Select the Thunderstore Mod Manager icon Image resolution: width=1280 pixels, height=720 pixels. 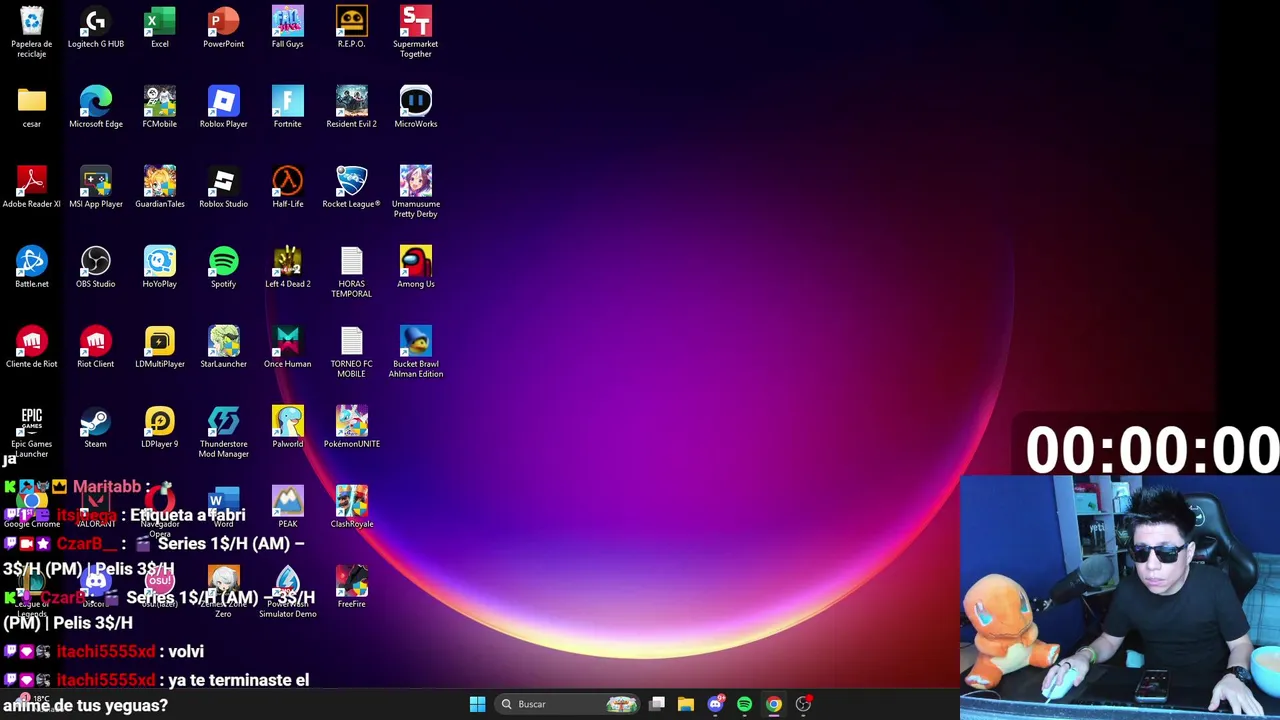[224, 431]
